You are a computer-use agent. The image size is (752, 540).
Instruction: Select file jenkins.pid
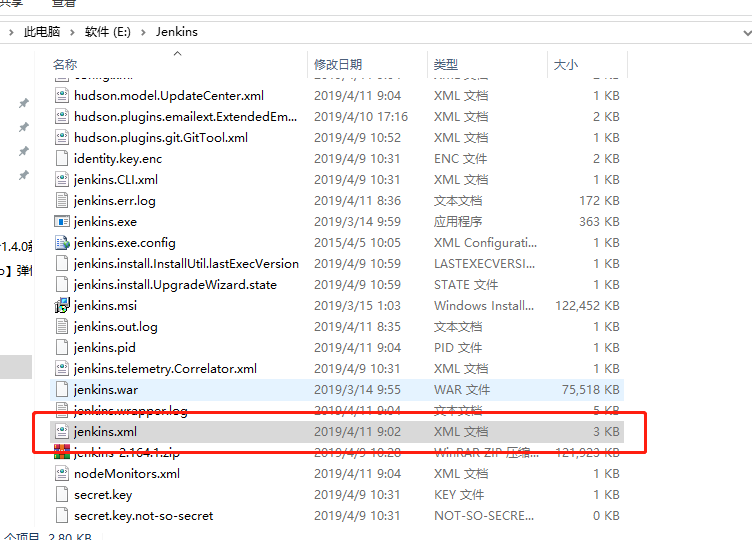pyautogui.click(x=105, y=348)
